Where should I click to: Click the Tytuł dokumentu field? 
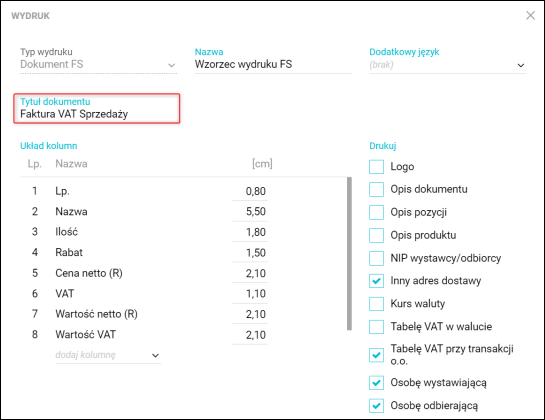[x=97, y=108]
